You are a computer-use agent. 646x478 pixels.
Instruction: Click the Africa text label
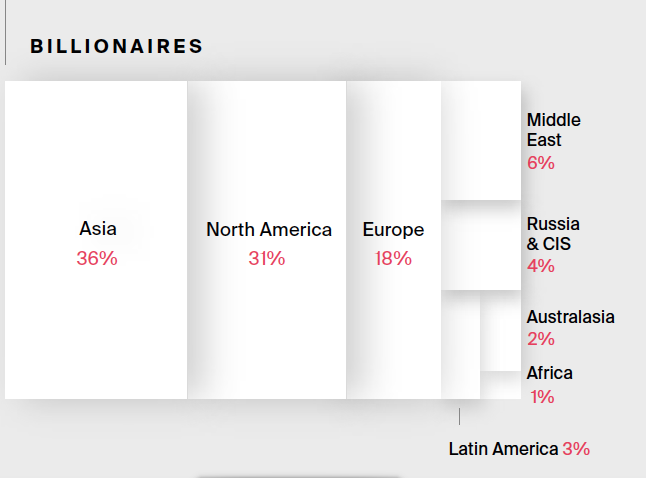pyautogui.click(x=550, y=373)
